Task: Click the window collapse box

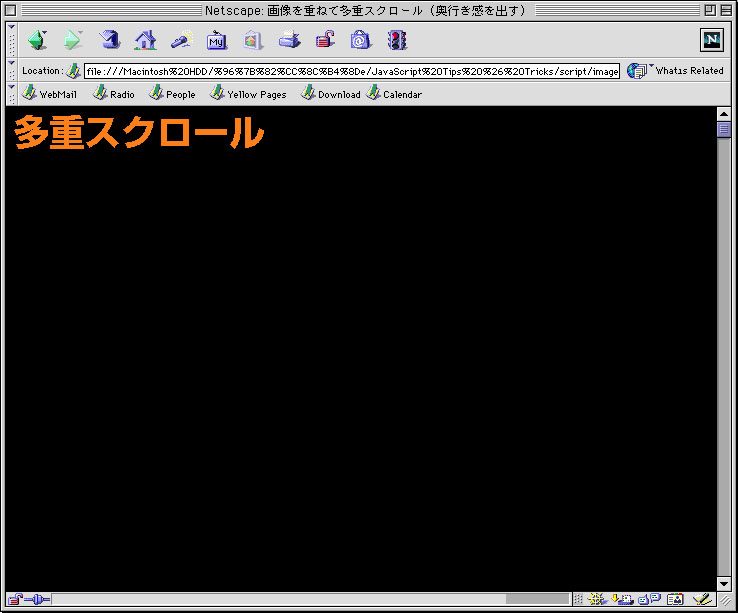Action: coord(726,10)
